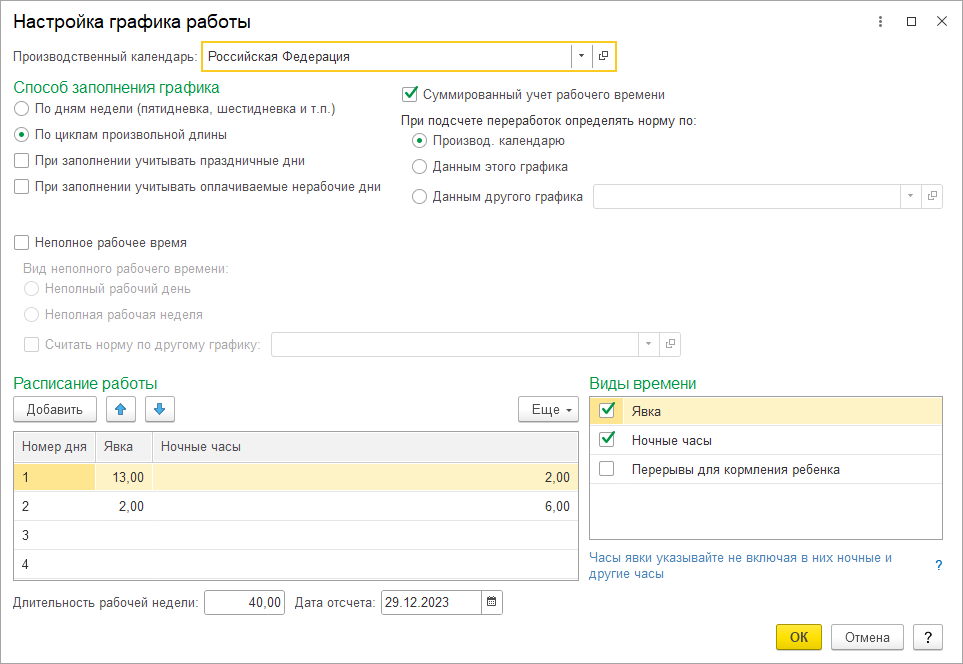Open form for Данным другого графика field

point(932,196)
